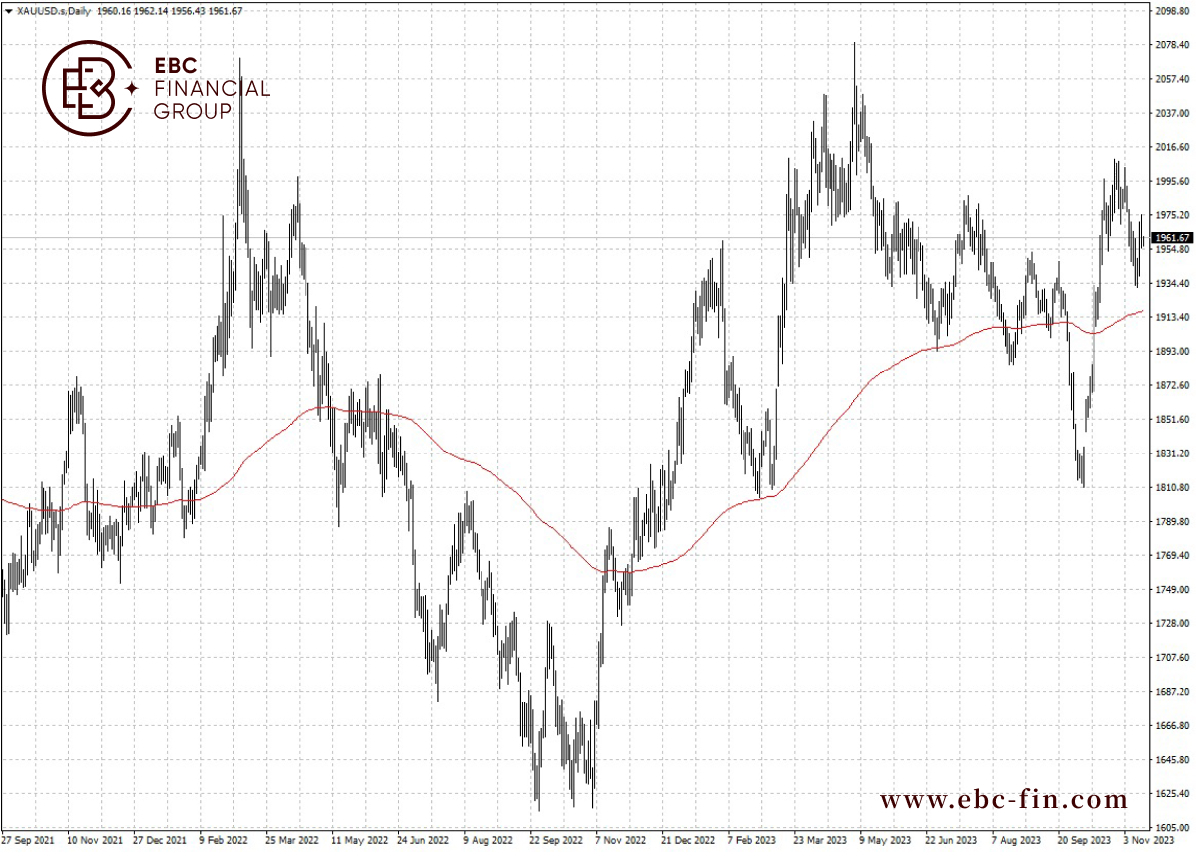
Task: Select the 3 Nov 2023 date label
Action: click(1149, 841)
